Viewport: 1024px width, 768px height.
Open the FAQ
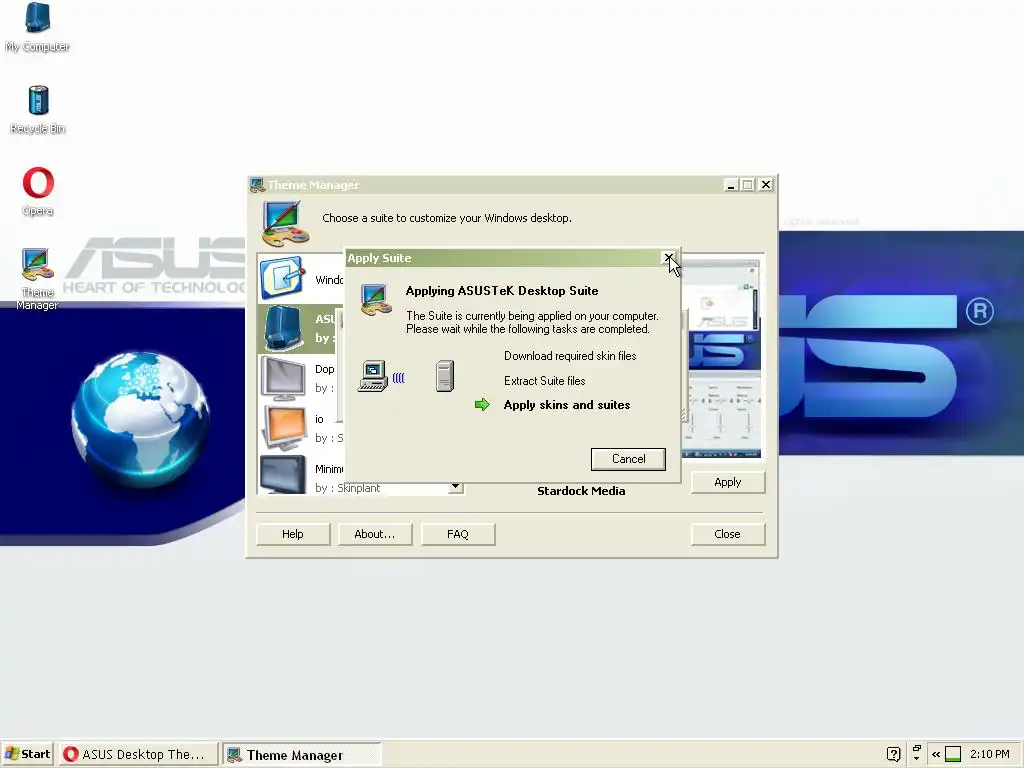pyautogui.click(x=458, y=534)
